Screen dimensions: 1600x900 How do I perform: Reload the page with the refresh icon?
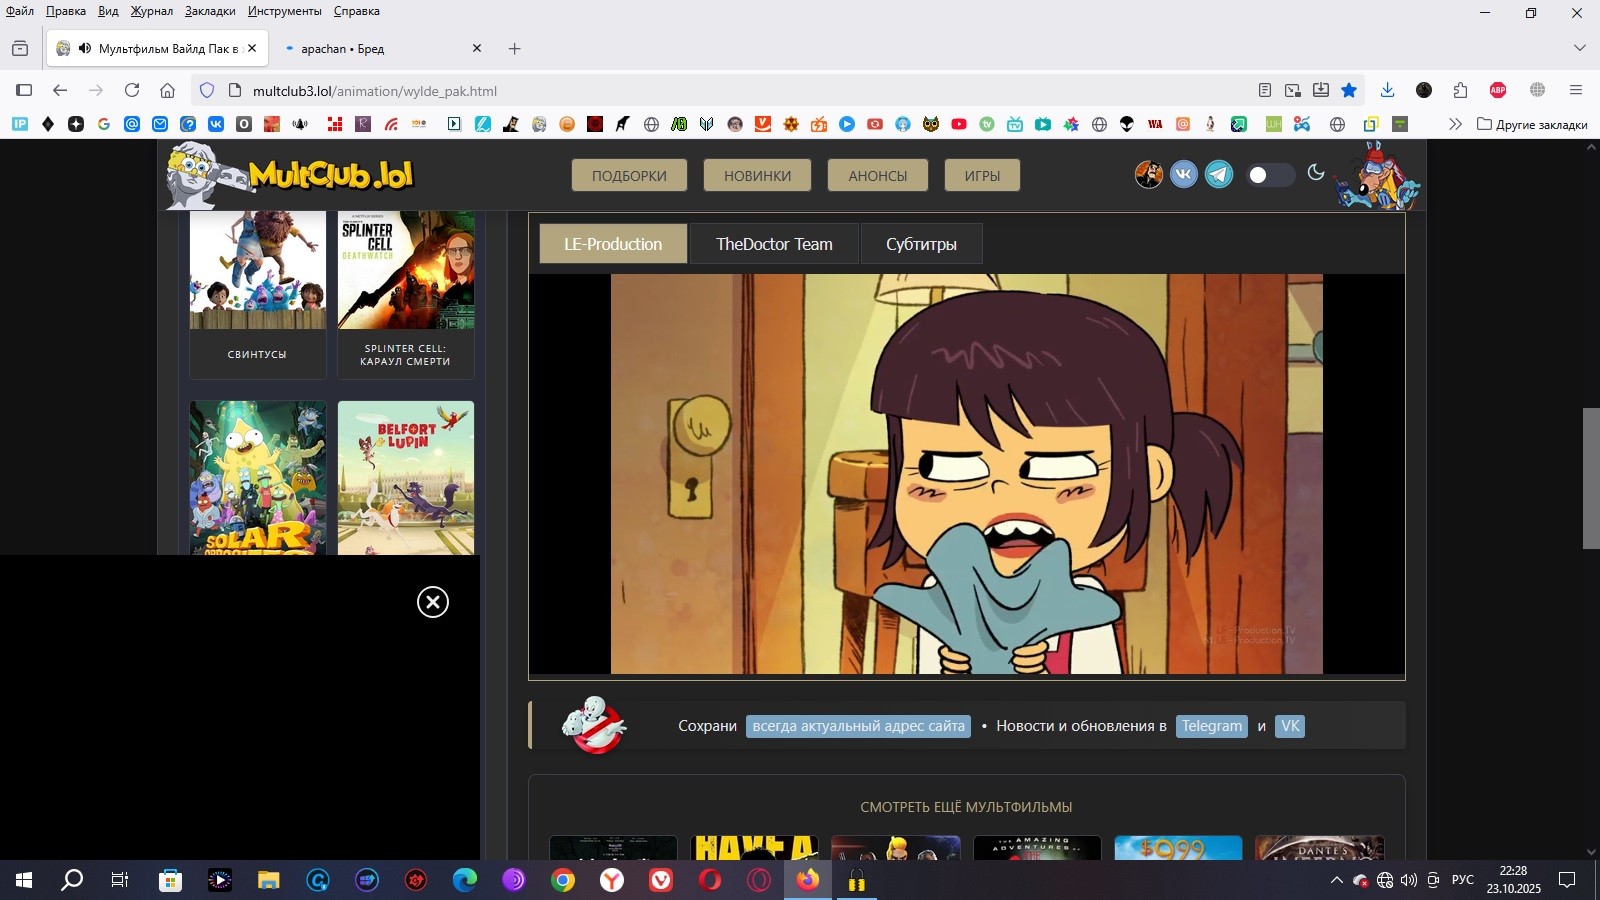click(132, 90)
